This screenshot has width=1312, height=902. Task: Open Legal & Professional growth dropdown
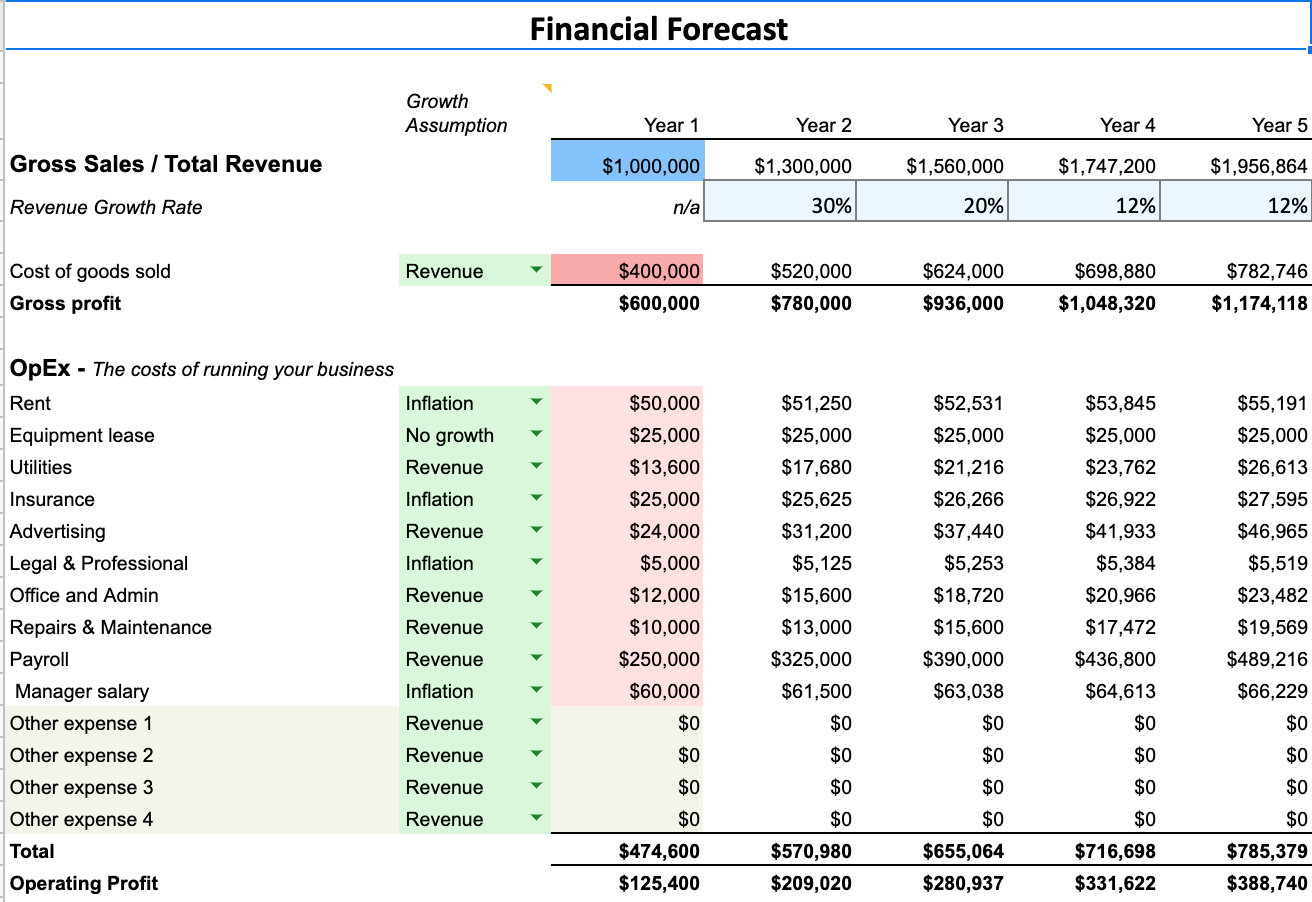tap(536, 562)
